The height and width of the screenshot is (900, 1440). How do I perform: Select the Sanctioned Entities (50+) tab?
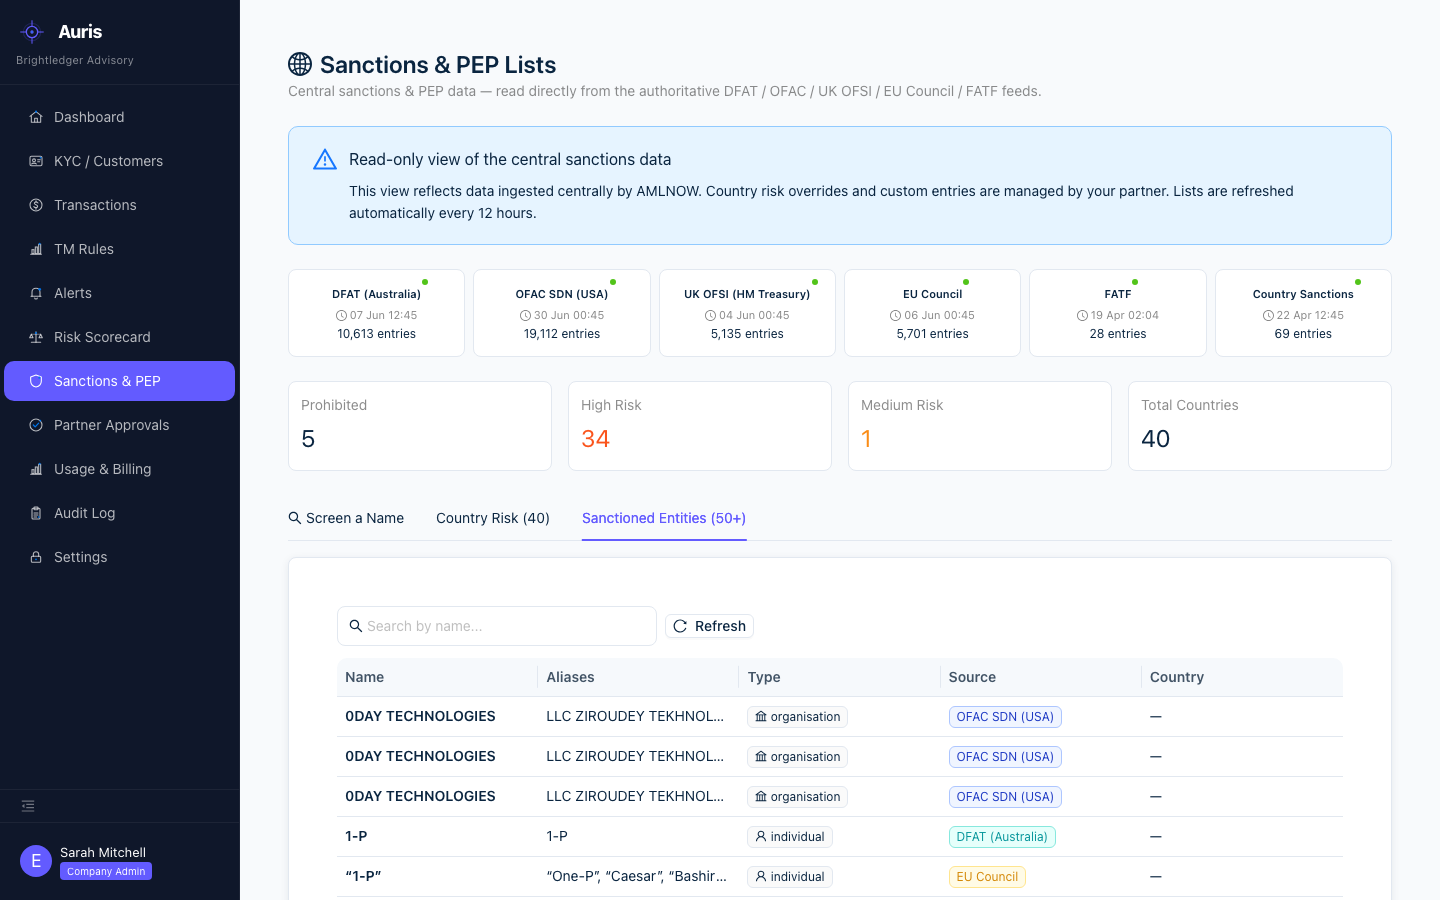tap(664, 518)
